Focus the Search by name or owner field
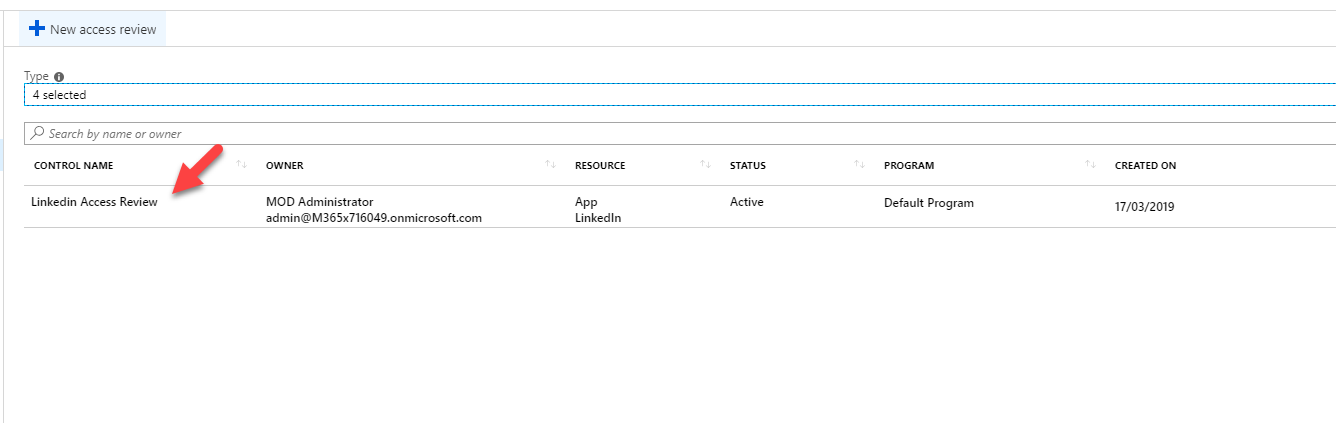This screenshot has width=1336, height=423. pos(680,133)
